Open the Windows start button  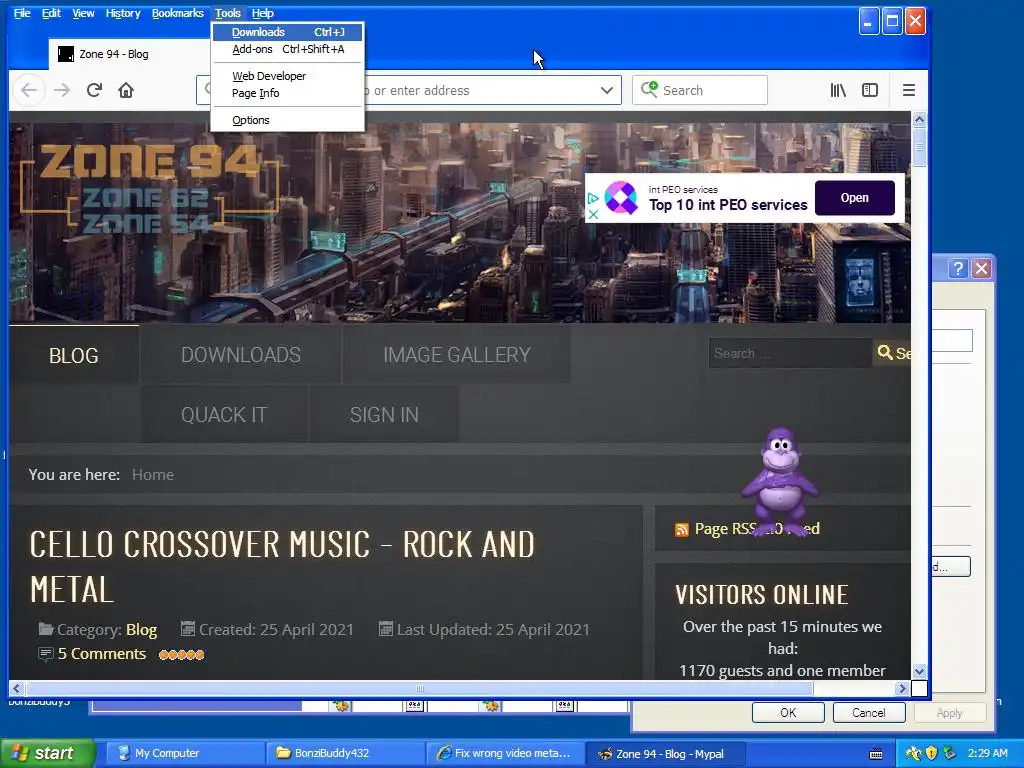(x=47, y=753)
